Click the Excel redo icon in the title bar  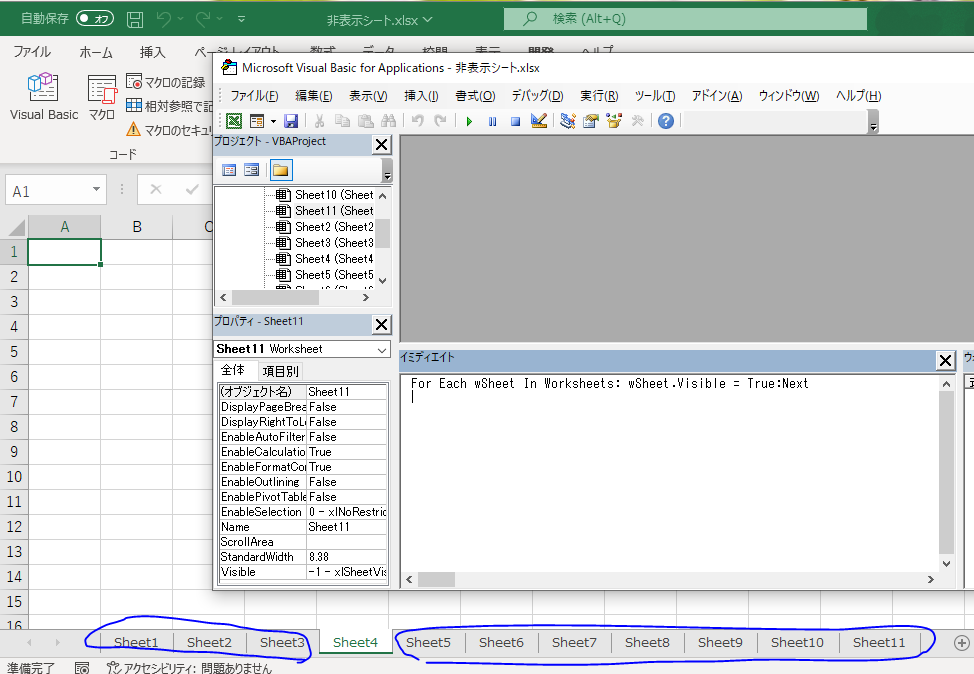203,19
